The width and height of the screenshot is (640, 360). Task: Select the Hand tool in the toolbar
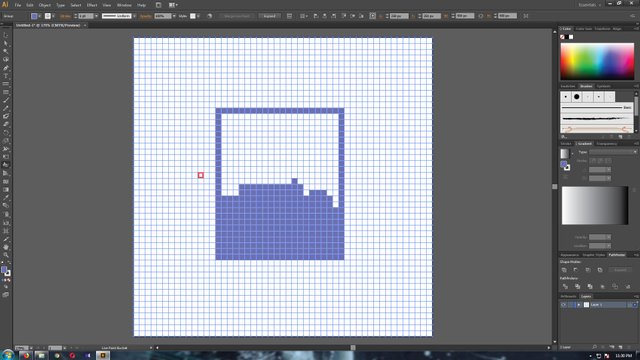tap(6, 247)
